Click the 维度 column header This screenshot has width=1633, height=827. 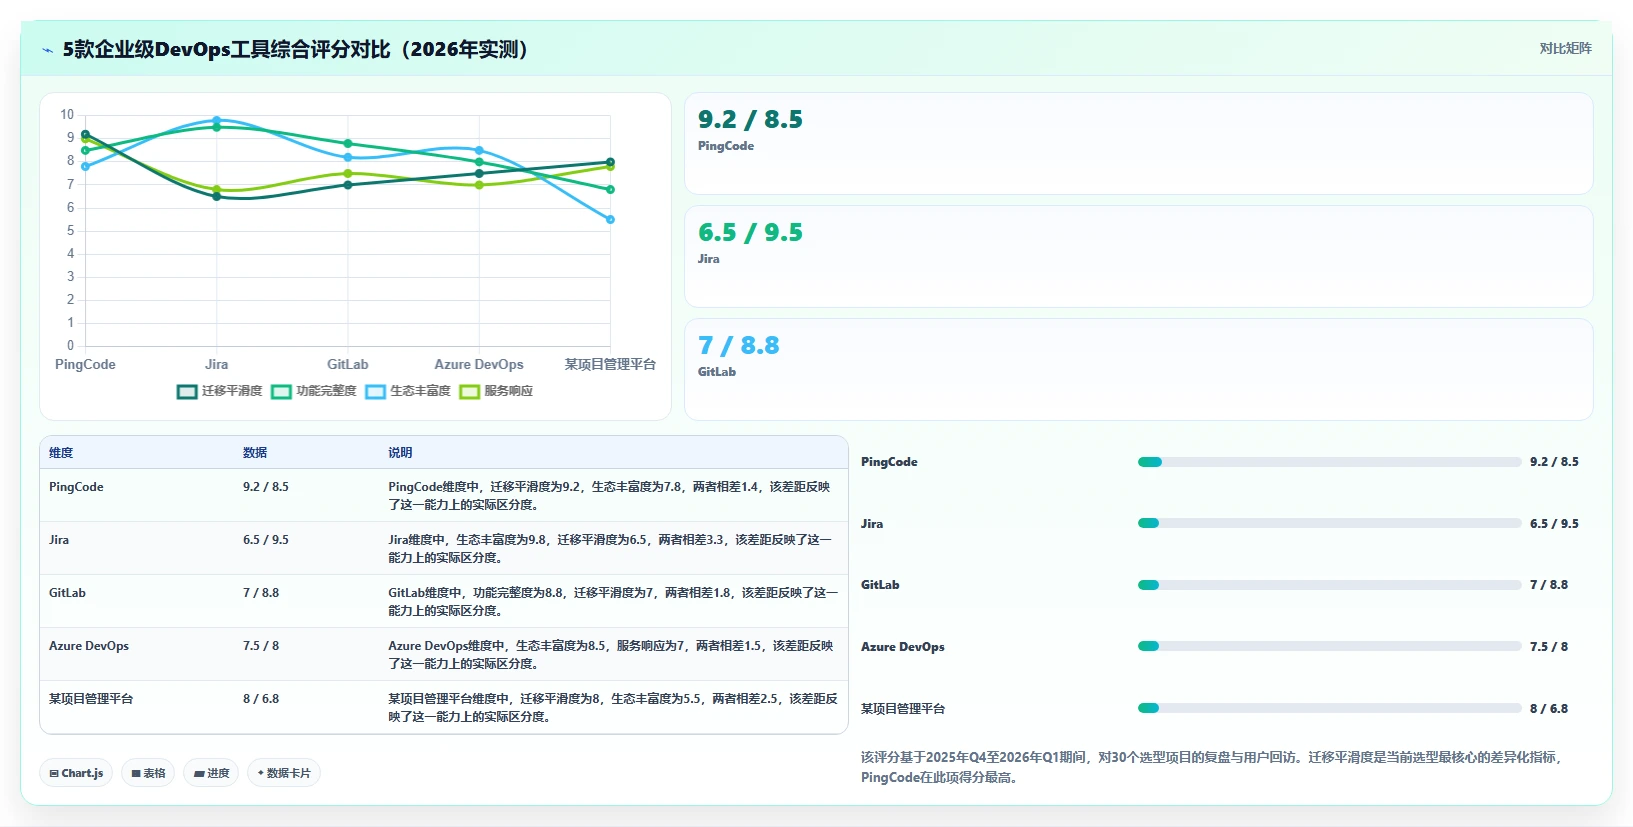point(61,453)
